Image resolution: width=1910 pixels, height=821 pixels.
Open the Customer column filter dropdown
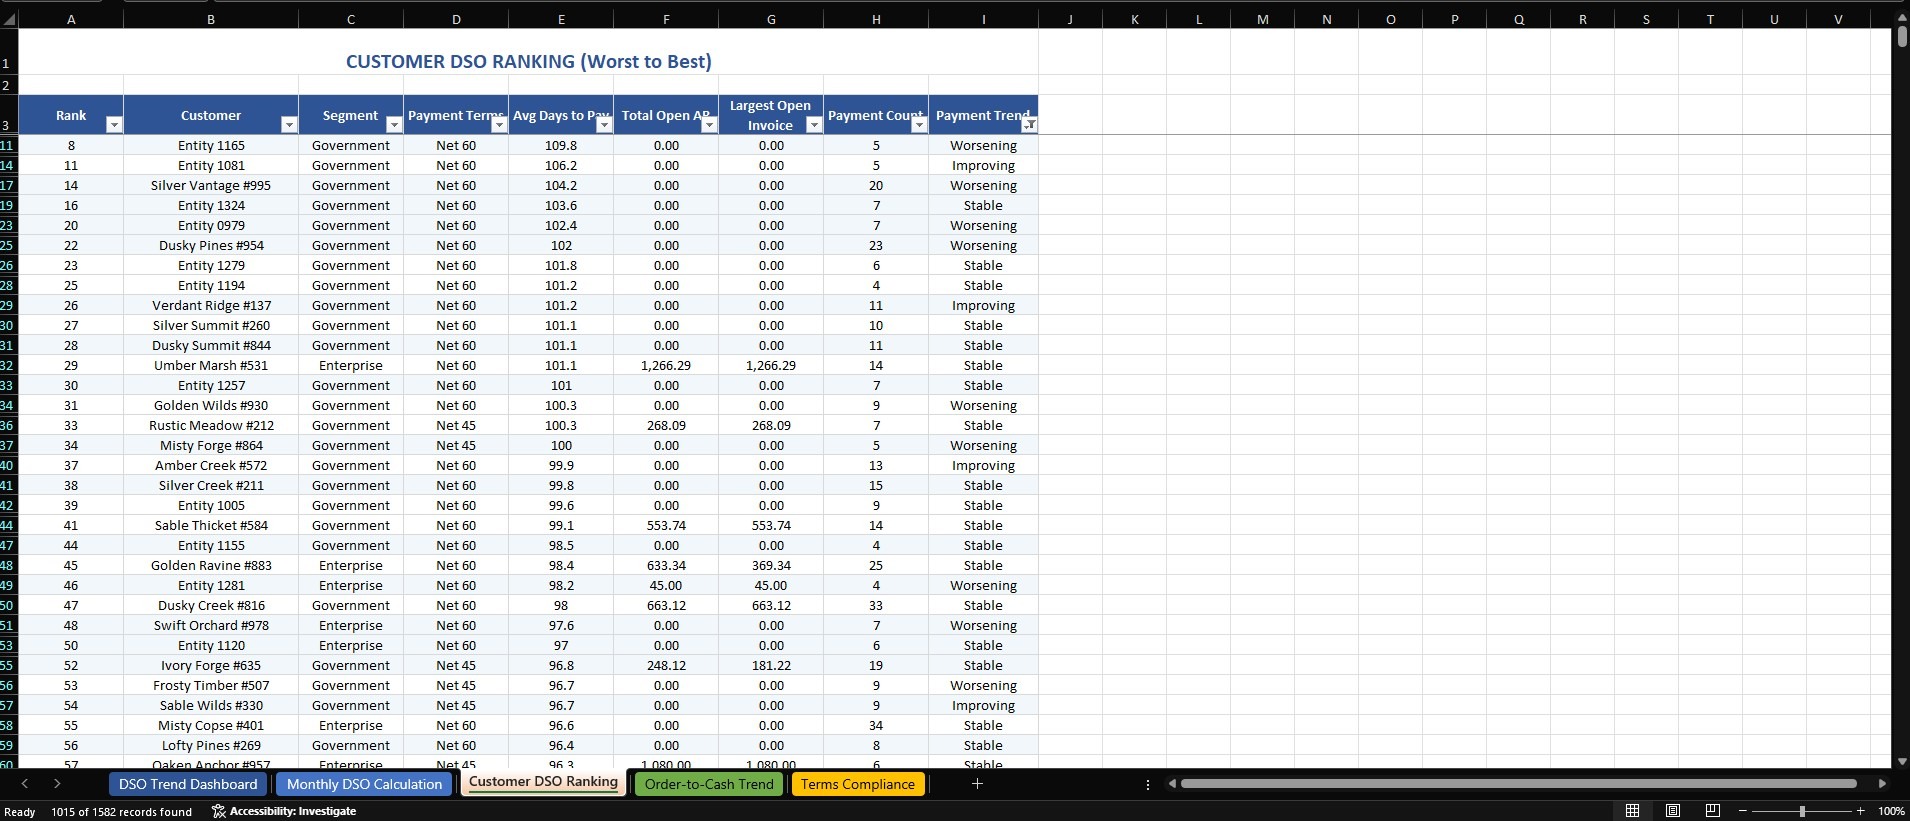click(x=289, y=125)
